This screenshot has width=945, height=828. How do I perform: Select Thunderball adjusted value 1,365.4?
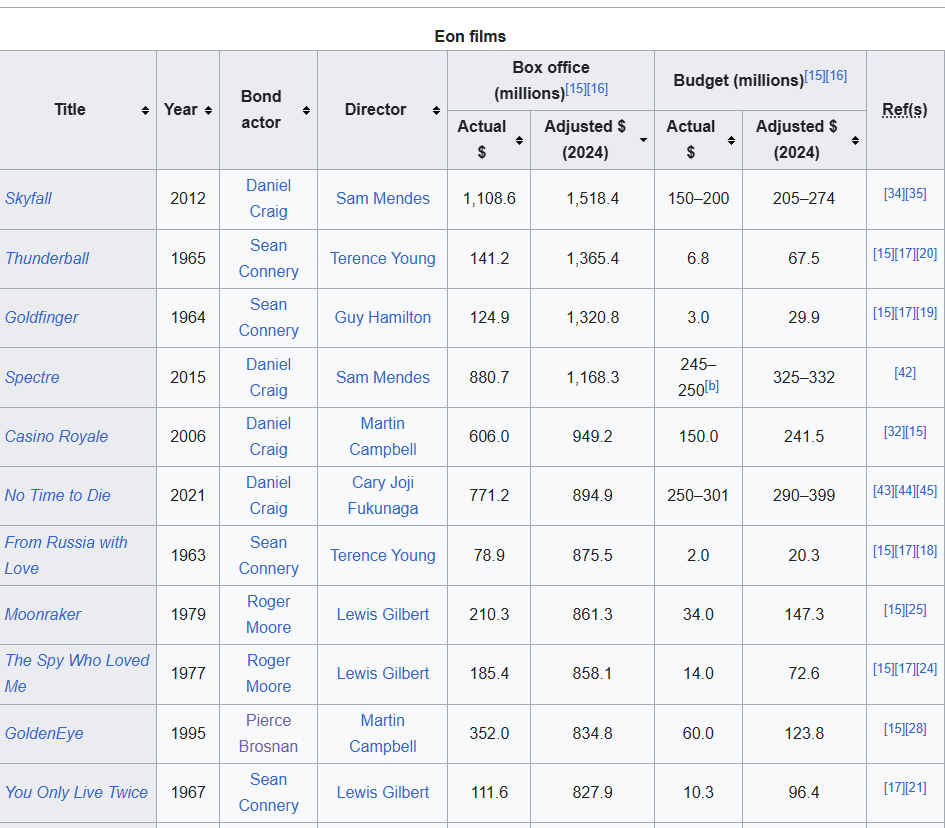pyautogui.click(x=592, y=259)
